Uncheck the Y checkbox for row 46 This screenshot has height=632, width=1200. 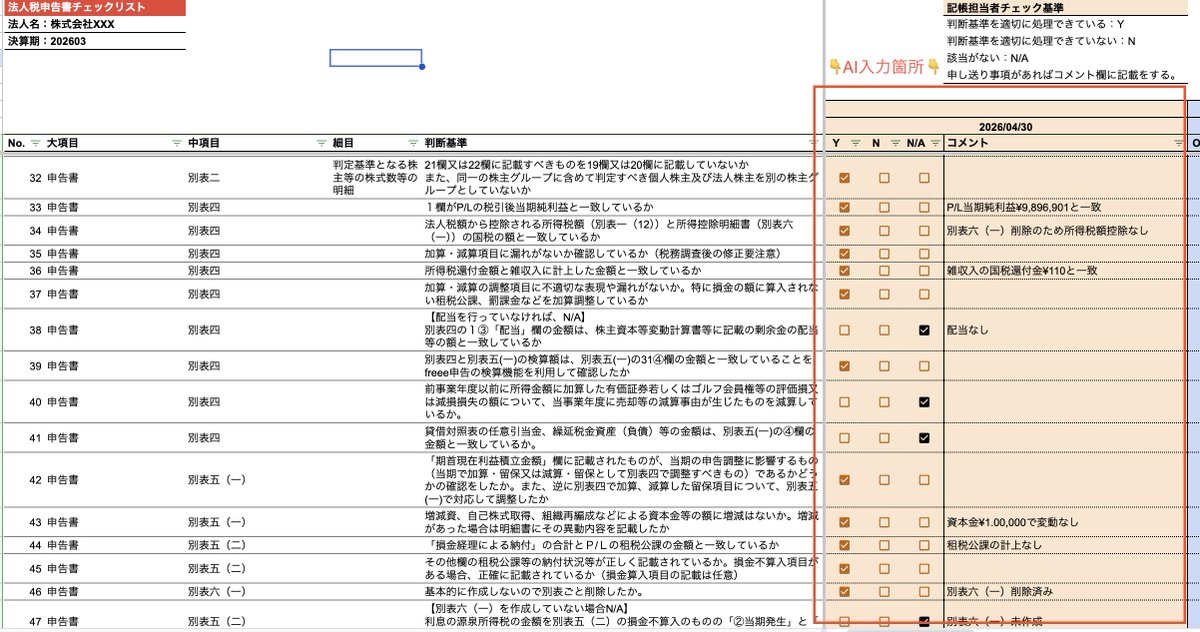click(x=845, y=591)
